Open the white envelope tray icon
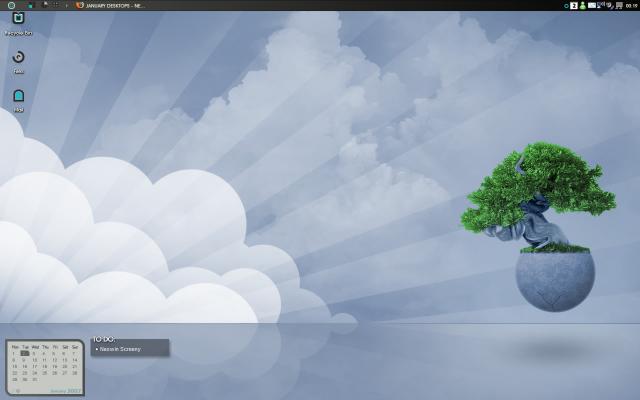640x400 pixels. click(592, 5)
